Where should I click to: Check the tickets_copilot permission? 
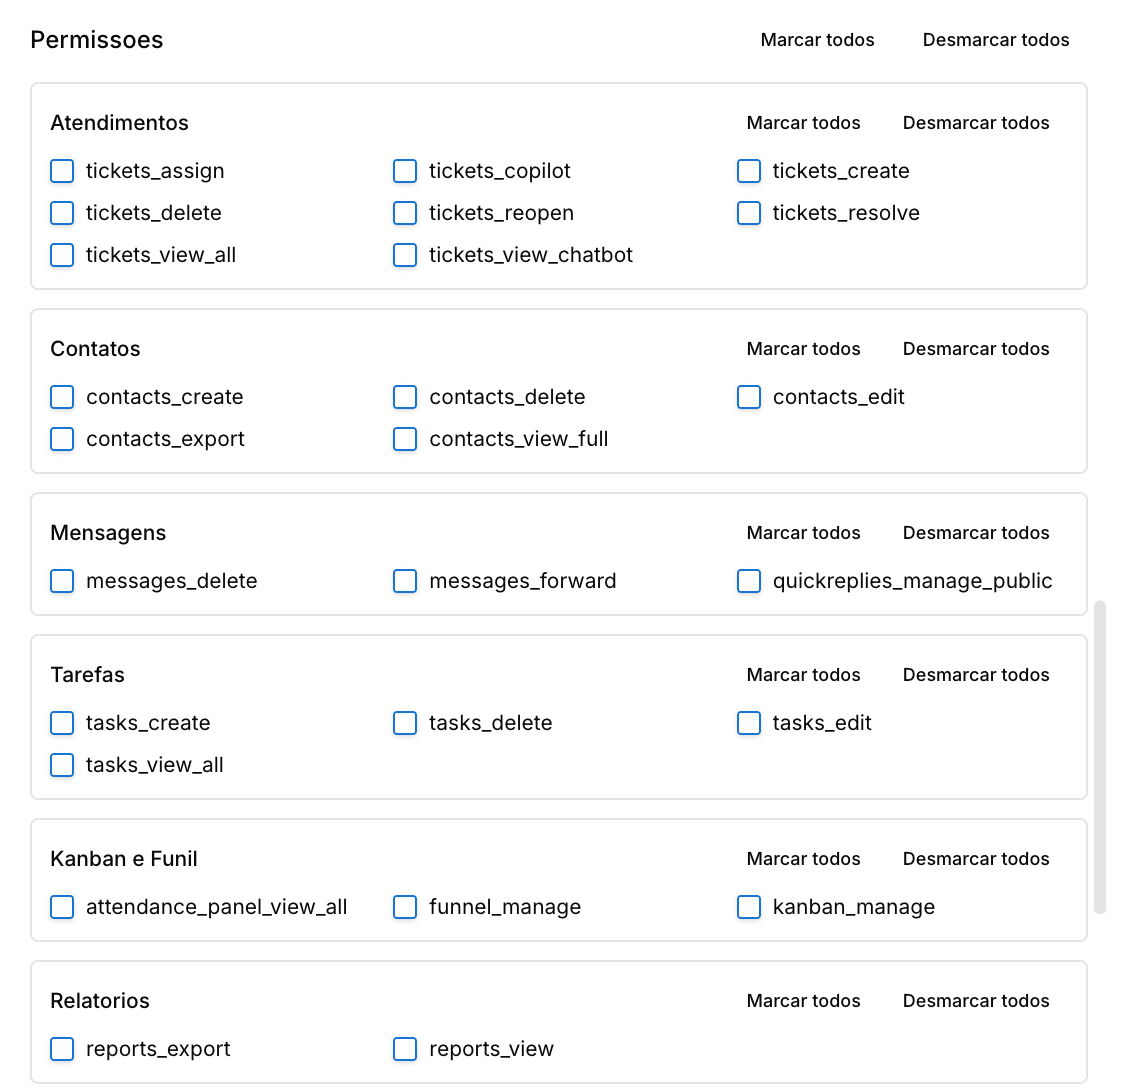coord(405,171)
